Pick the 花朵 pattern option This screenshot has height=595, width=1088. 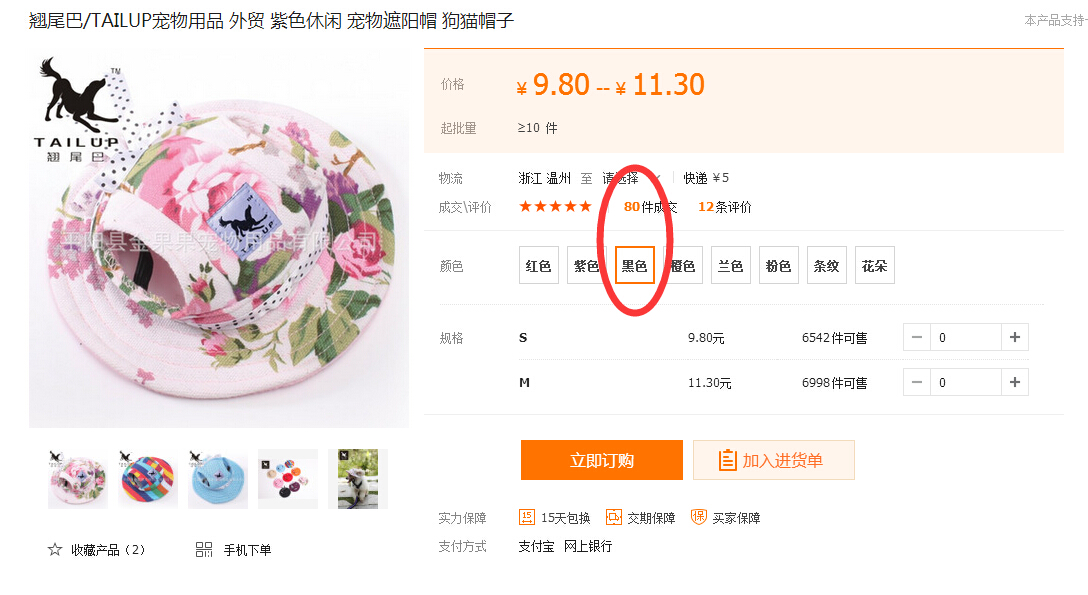point(875,266)
